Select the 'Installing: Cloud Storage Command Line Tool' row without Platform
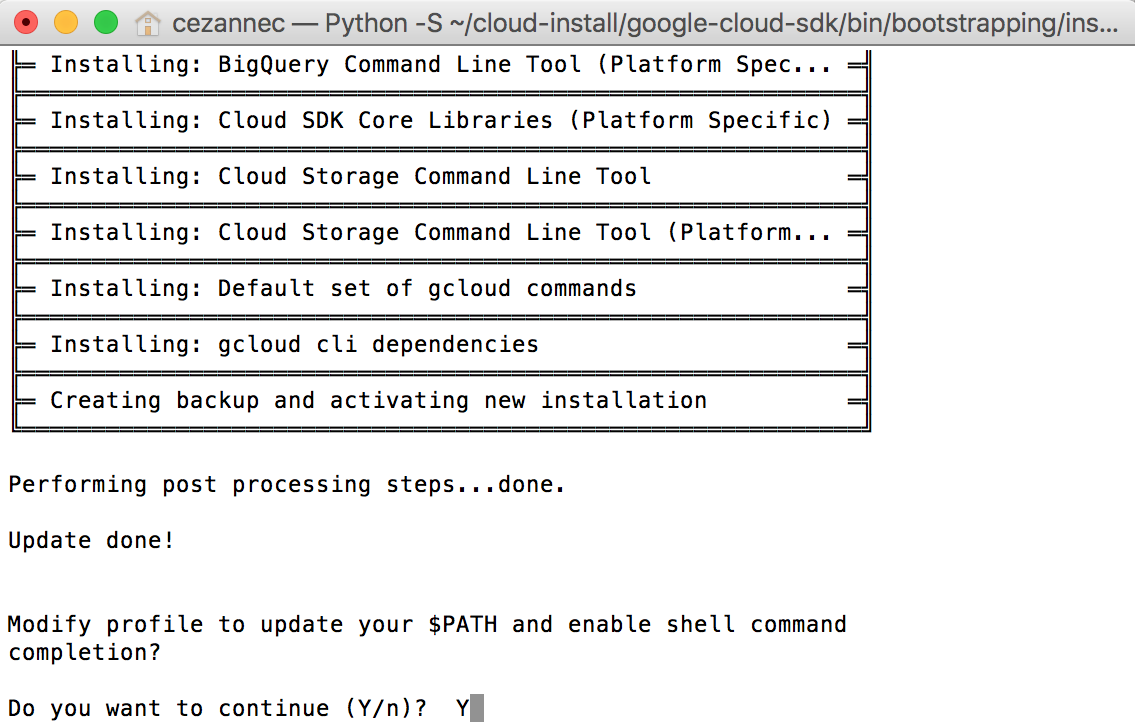The image size is (1135, 728). click(x=350, y=177)
